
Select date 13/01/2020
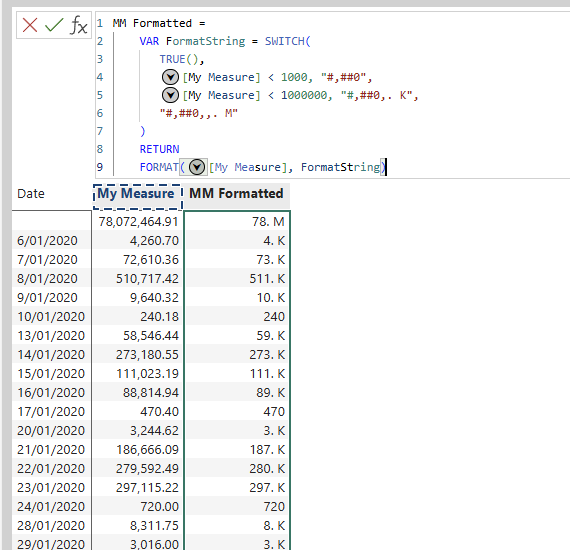(x=51, y=335)
